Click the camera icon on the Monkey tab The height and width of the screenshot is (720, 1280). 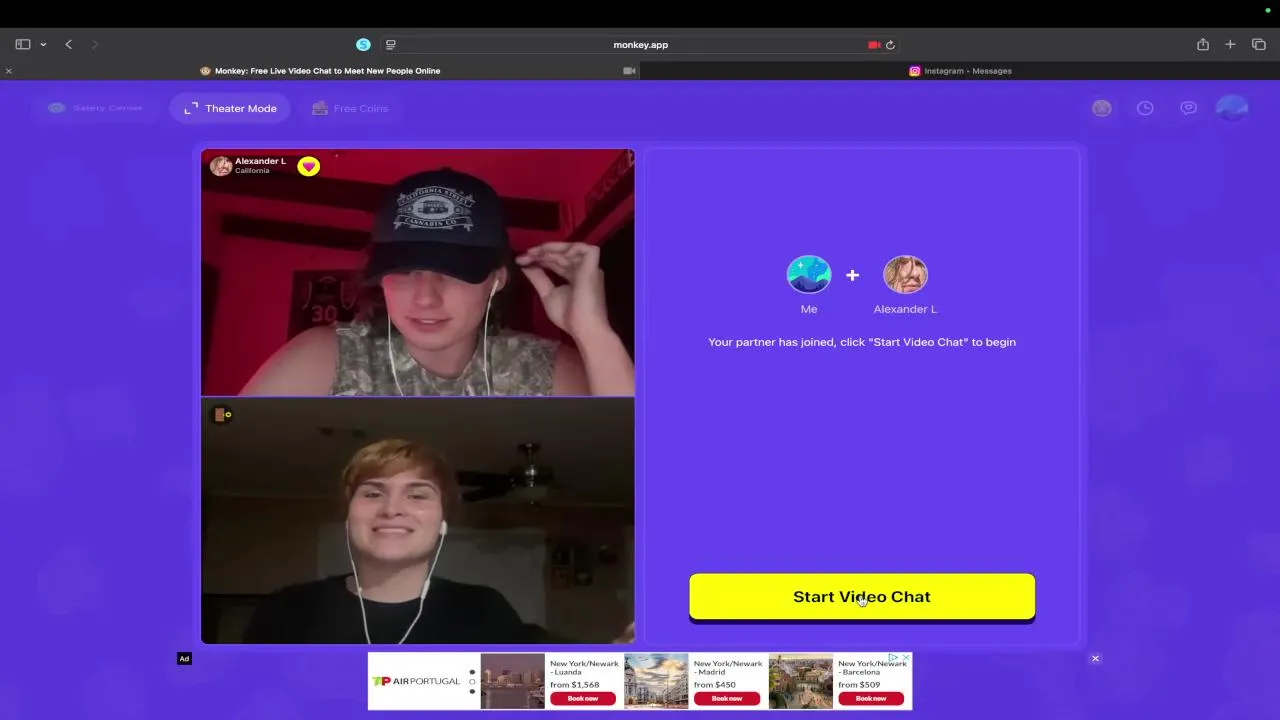pos(629,71)
